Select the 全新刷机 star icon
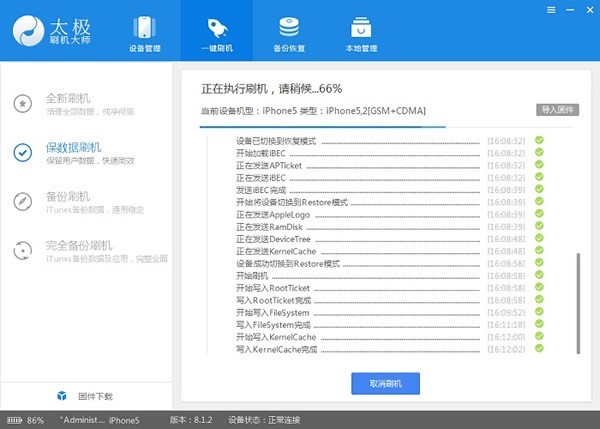 click(23, 104)
